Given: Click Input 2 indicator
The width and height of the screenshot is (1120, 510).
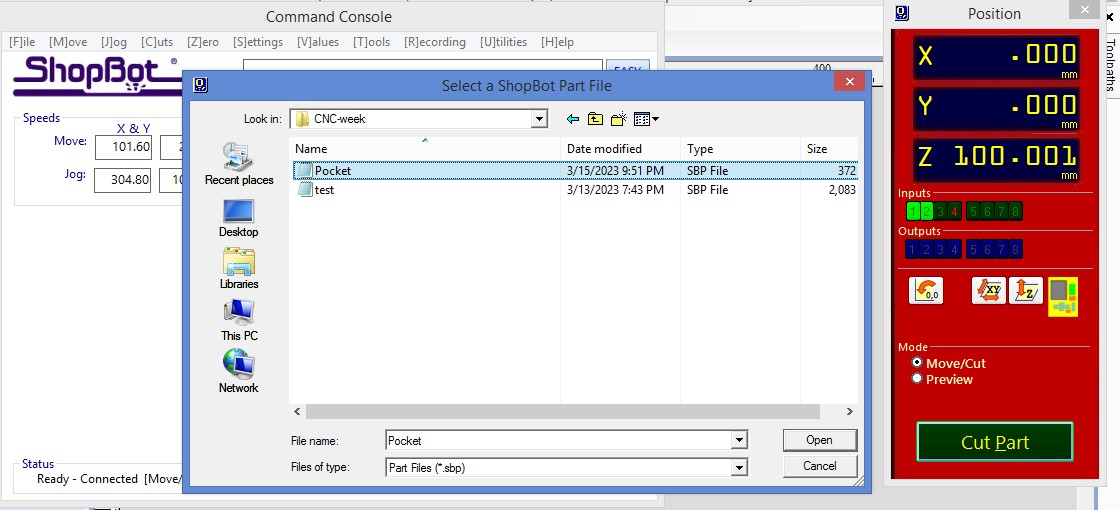Looking at the screenshot, I should pos(926,211).
